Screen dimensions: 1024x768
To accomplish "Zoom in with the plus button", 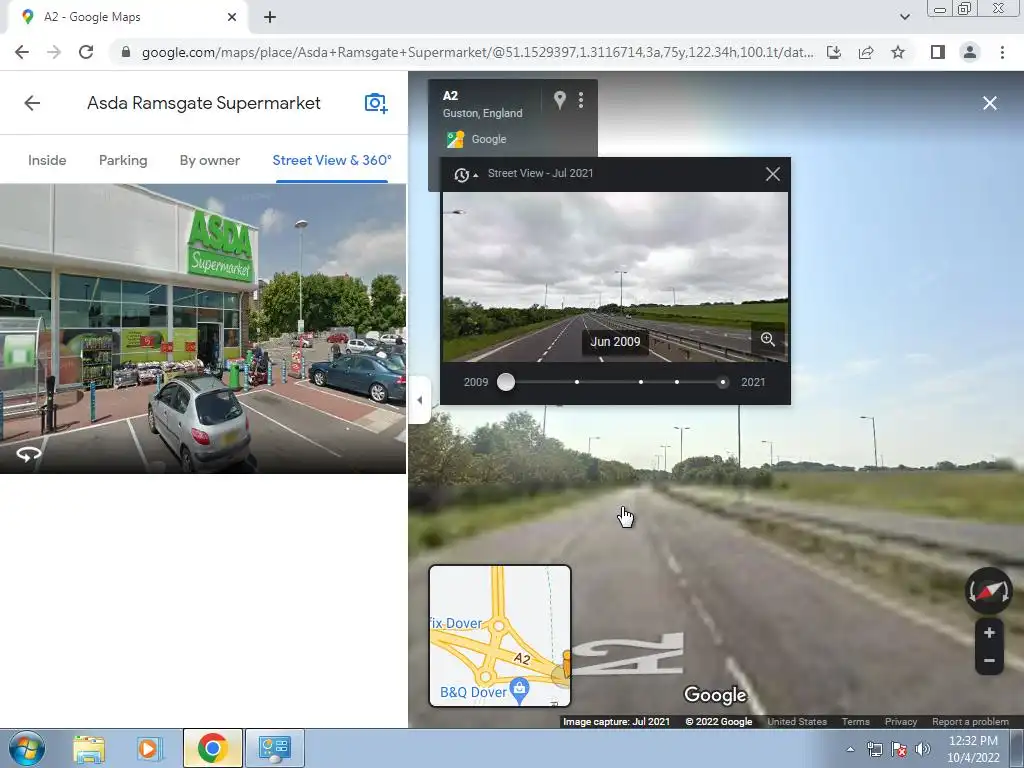I will point(989,633).
